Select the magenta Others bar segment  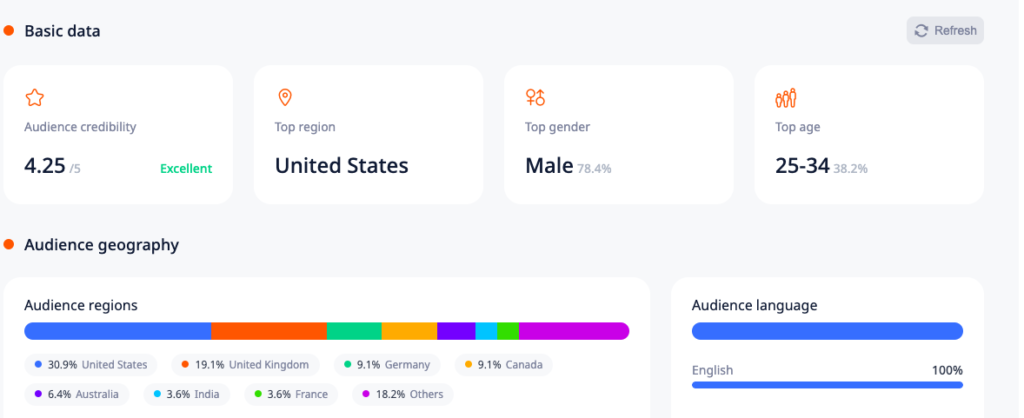pyautogui.click(x=574, y=331)
